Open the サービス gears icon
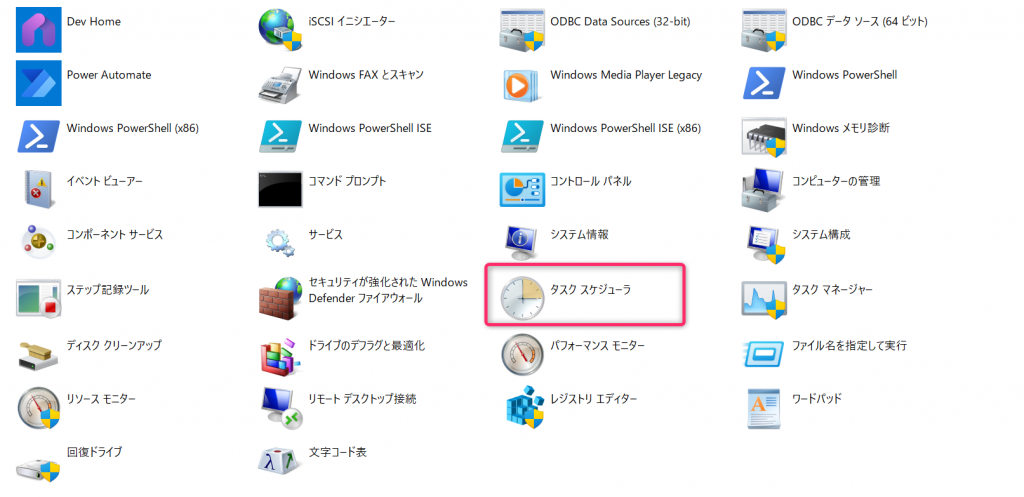Image resolution: width=1024 pixels, height=497 pixels. (x=281, y=243)
